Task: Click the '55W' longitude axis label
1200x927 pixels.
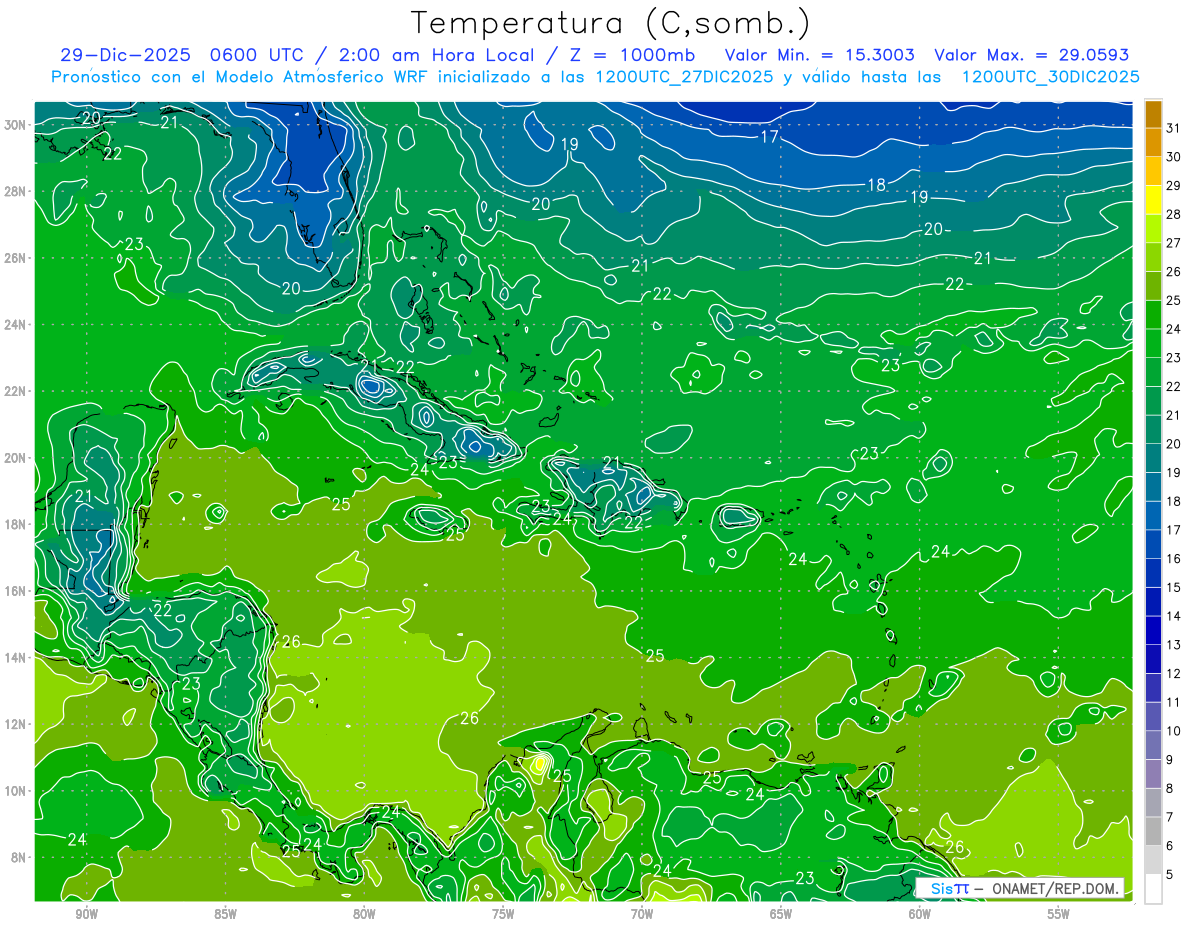Action: (1059, 914)
